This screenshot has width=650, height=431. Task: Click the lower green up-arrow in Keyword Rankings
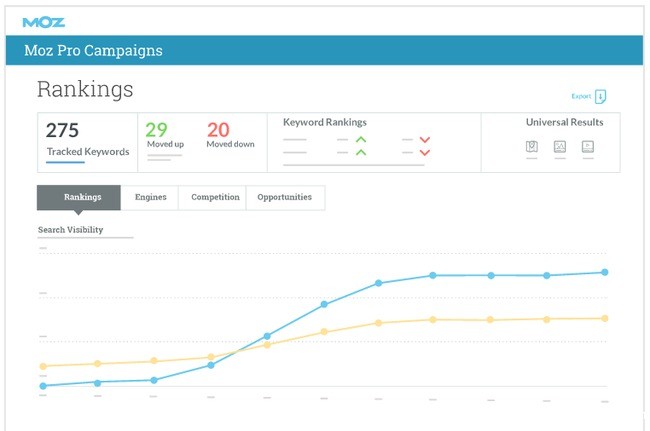(360, 153)
